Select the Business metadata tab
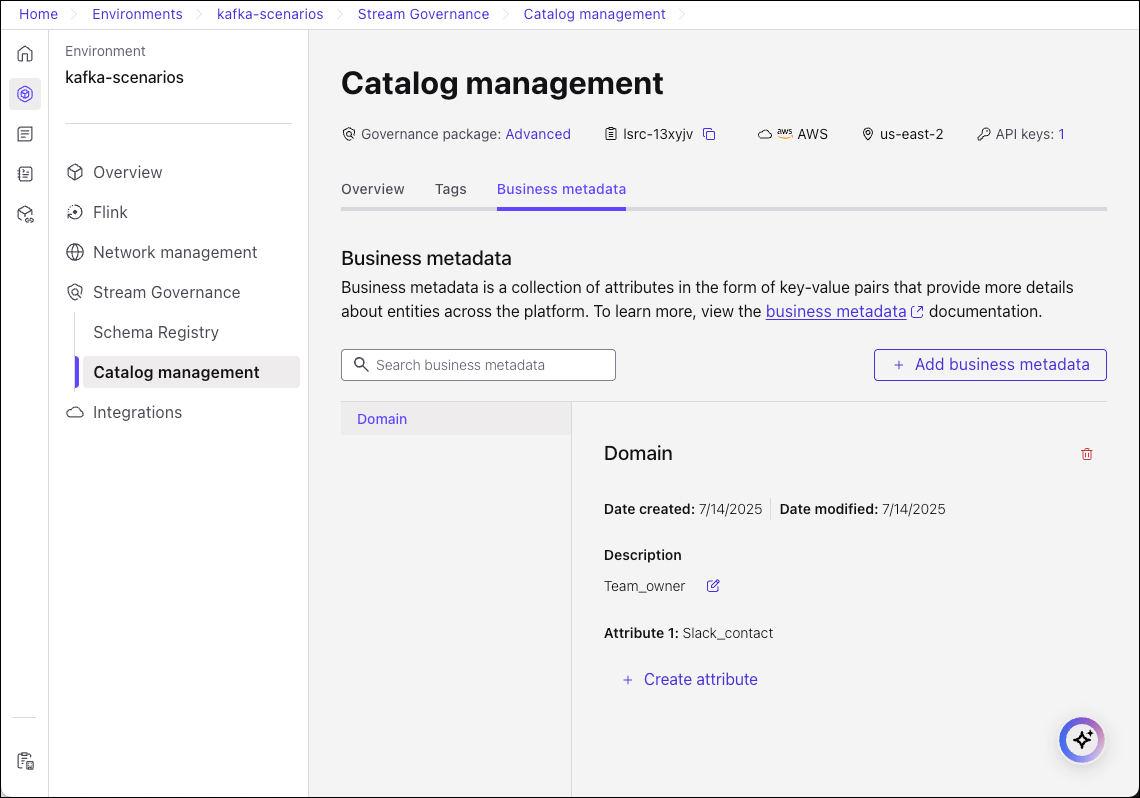Image resolution: width=1140 pixels, height=798 pixels. point(561,189)
